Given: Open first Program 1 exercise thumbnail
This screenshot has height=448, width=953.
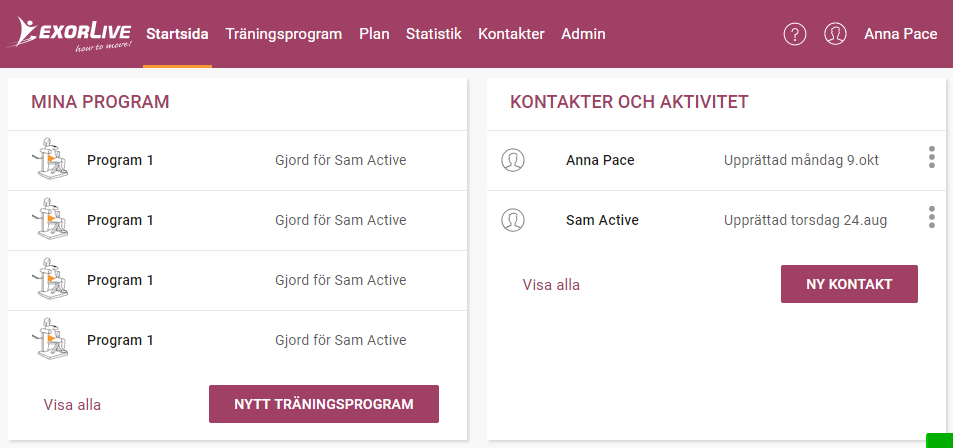Looking at the screenshot, I should 49,158.
